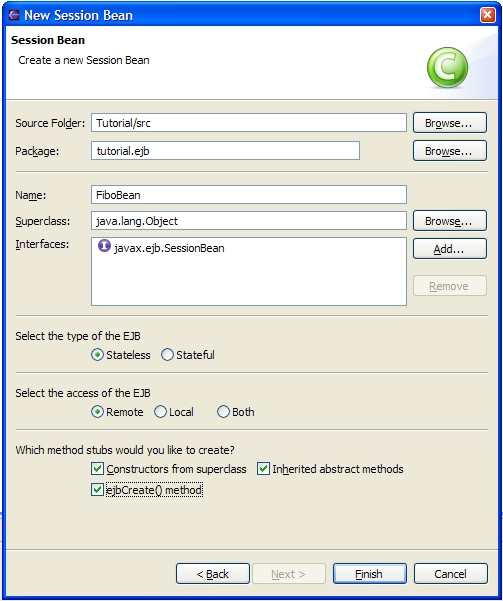Choose Local access for the EJB
The image size is (503, 601).
pos(160,412)
